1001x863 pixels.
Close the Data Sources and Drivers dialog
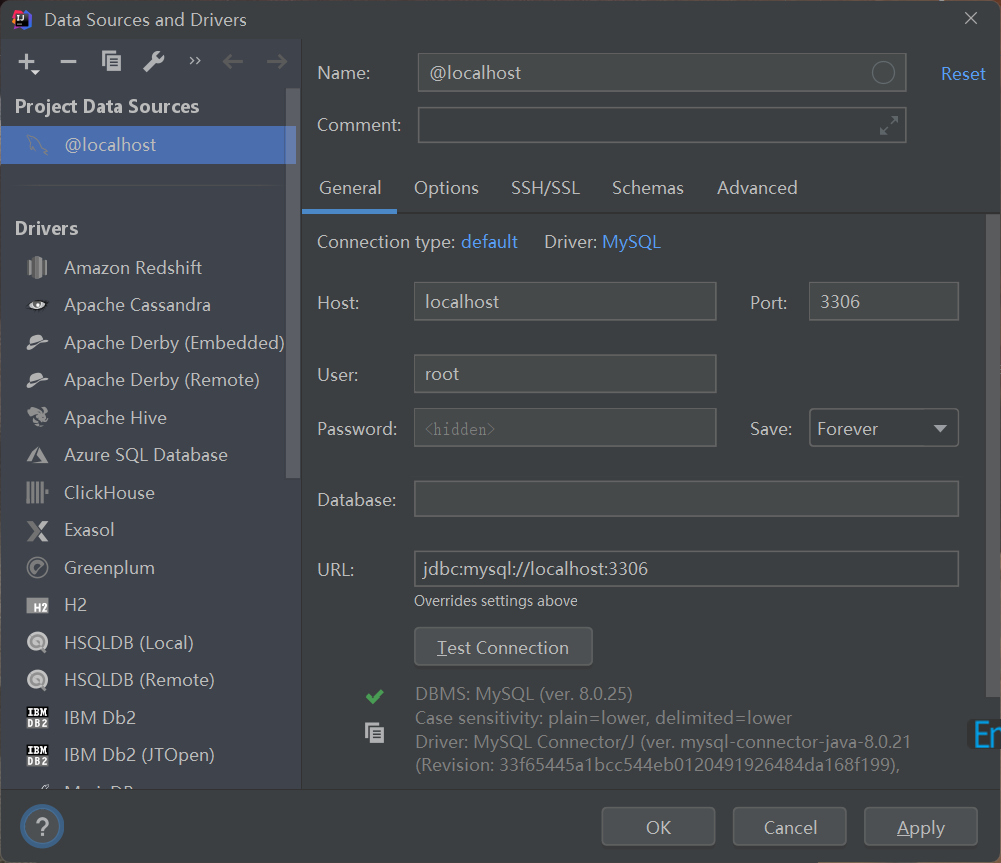tap(971, 19)
